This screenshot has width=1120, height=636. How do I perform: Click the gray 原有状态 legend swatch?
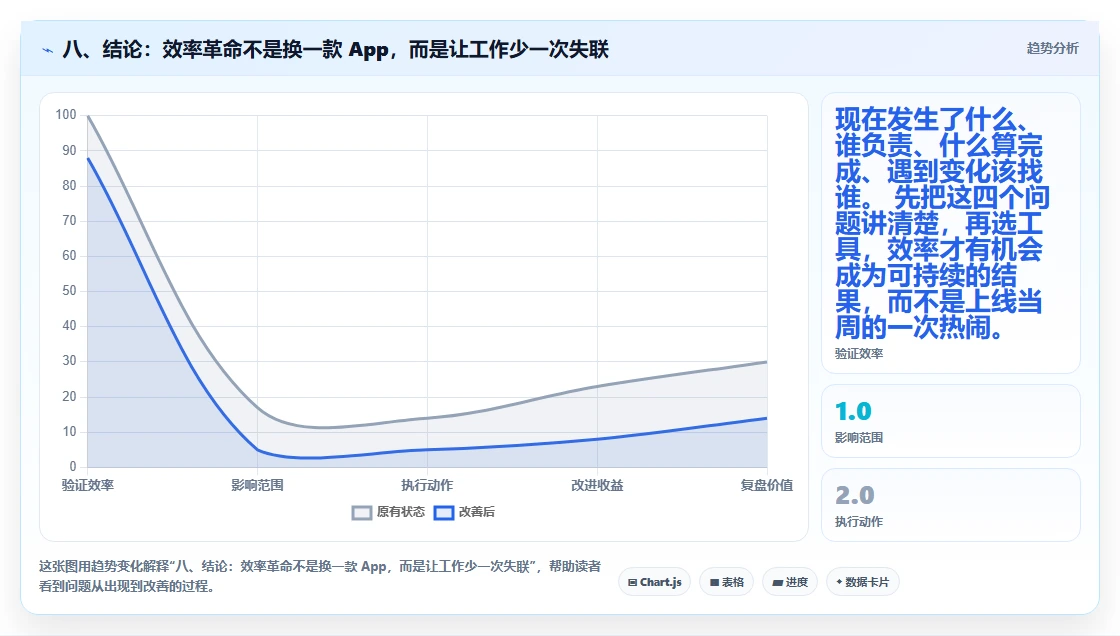click(361, 512)
